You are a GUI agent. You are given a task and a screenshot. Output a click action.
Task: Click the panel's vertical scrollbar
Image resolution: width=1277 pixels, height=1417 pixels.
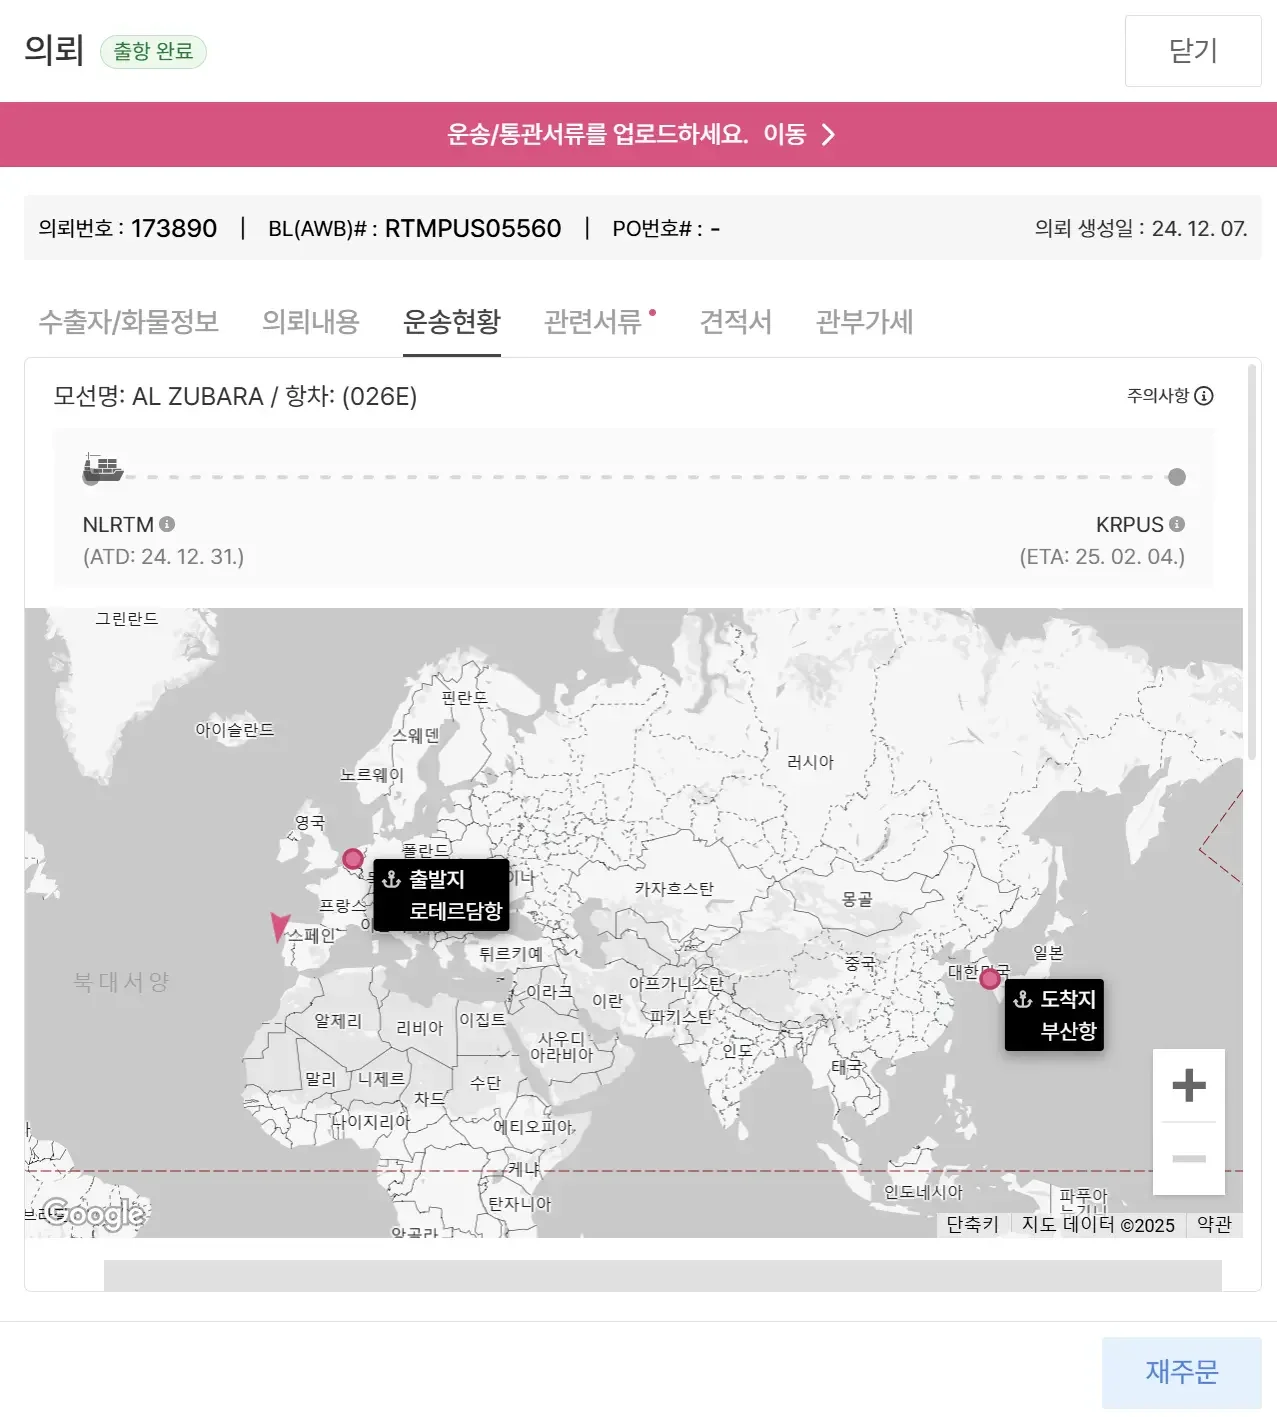tap(1252, 562)
